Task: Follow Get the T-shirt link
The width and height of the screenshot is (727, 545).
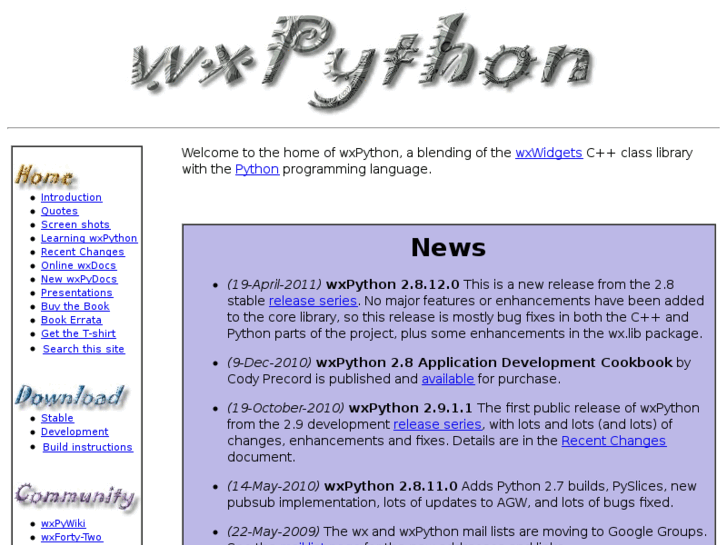Action: click(78, 333)
